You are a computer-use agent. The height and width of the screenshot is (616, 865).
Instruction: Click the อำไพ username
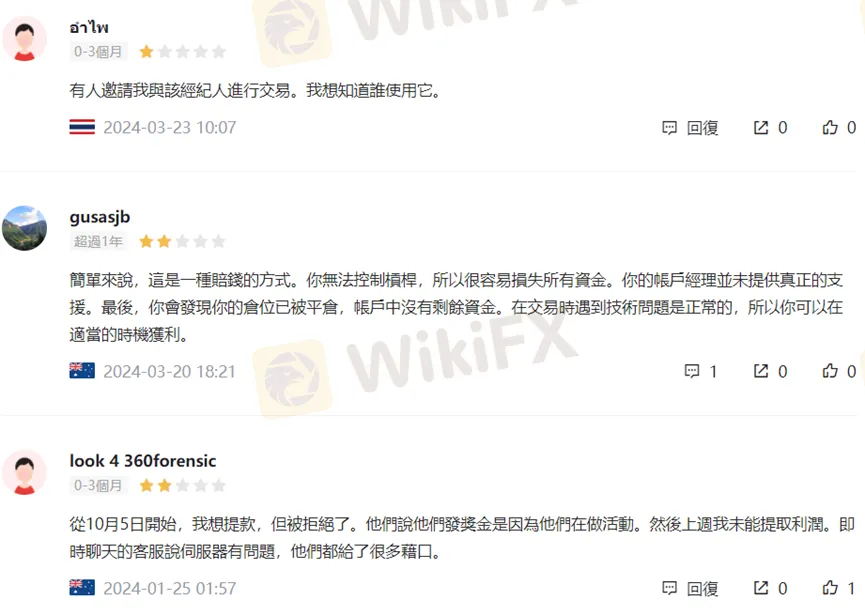pyautogui.click(x=89, y=26)
